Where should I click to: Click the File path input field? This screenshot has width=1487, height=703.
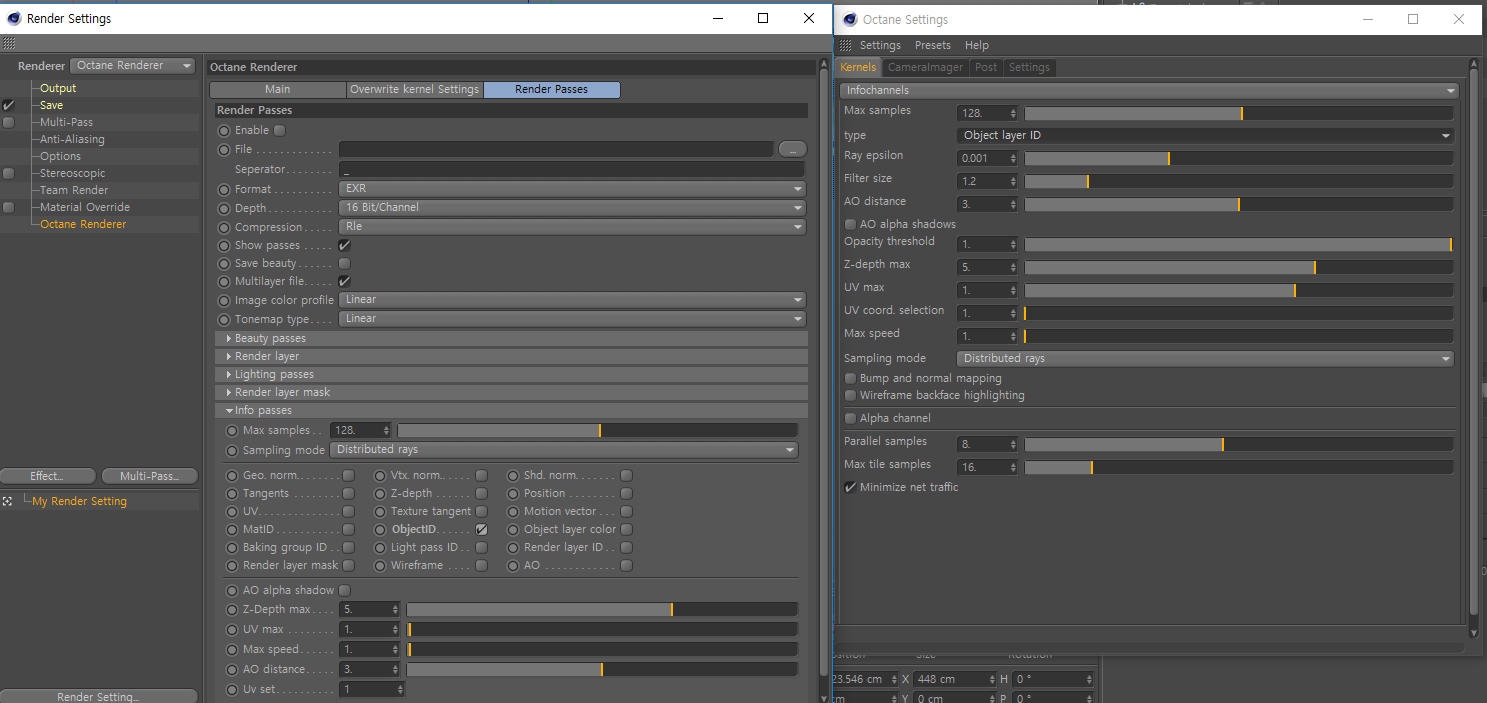pos(557,149)
